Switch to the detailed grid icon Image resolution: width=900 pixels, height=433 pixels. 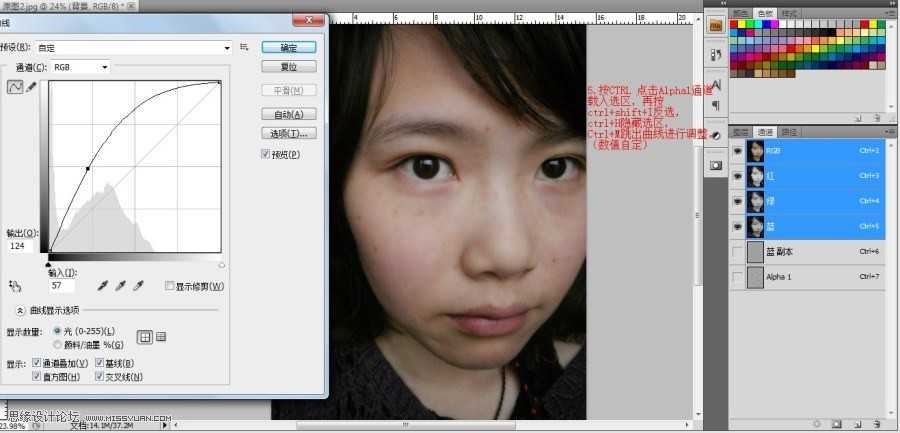[x=161, y=337]
